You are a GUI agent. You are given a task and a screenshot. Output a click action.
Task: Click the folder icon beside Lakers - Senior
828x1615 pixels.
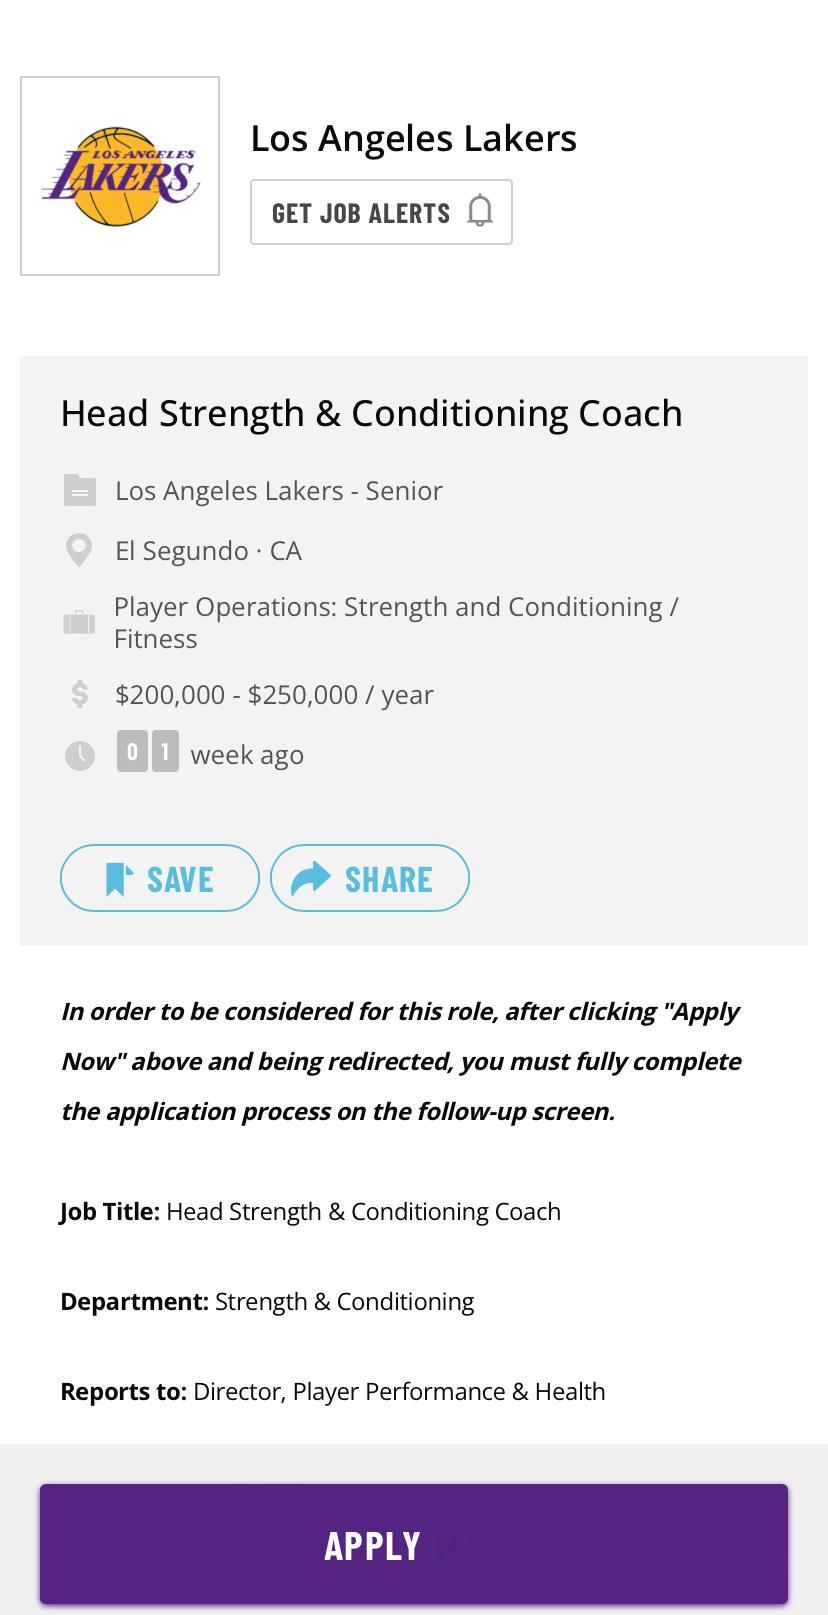coord(80,491)
